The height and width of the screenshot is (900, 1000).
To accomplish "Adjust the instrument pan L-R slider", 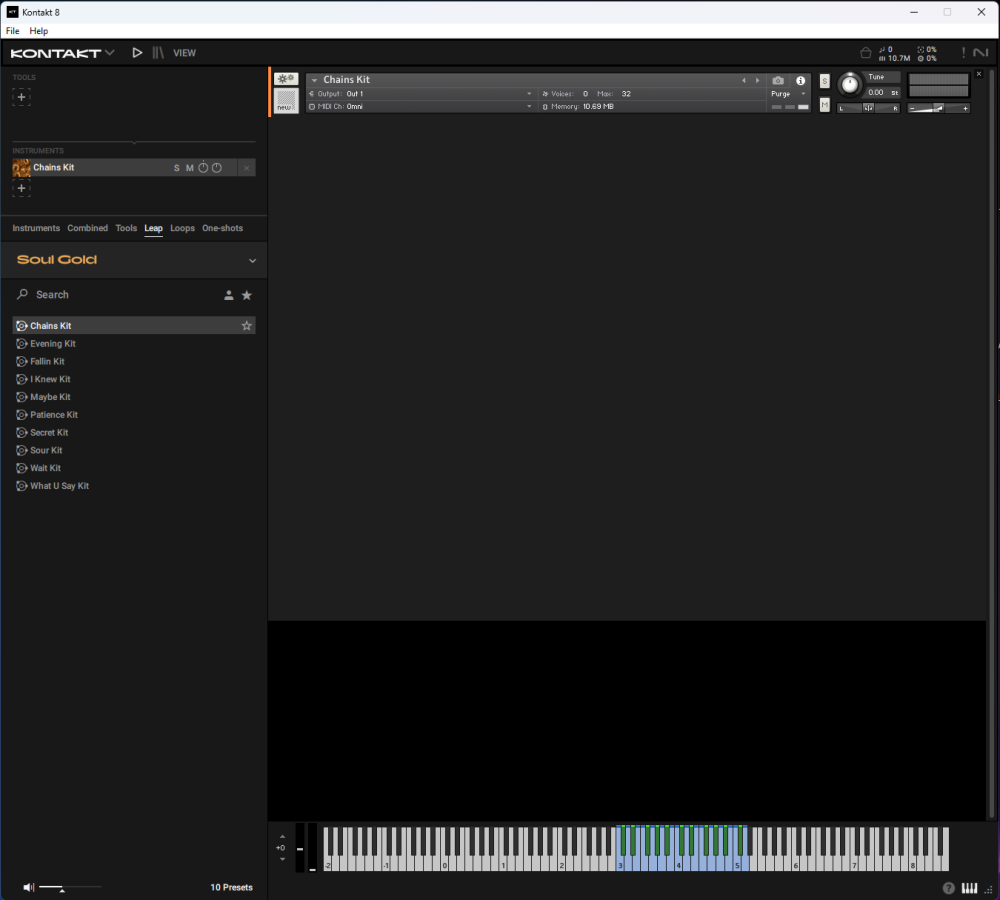I will pyautogui.click(x=869, y=108).
